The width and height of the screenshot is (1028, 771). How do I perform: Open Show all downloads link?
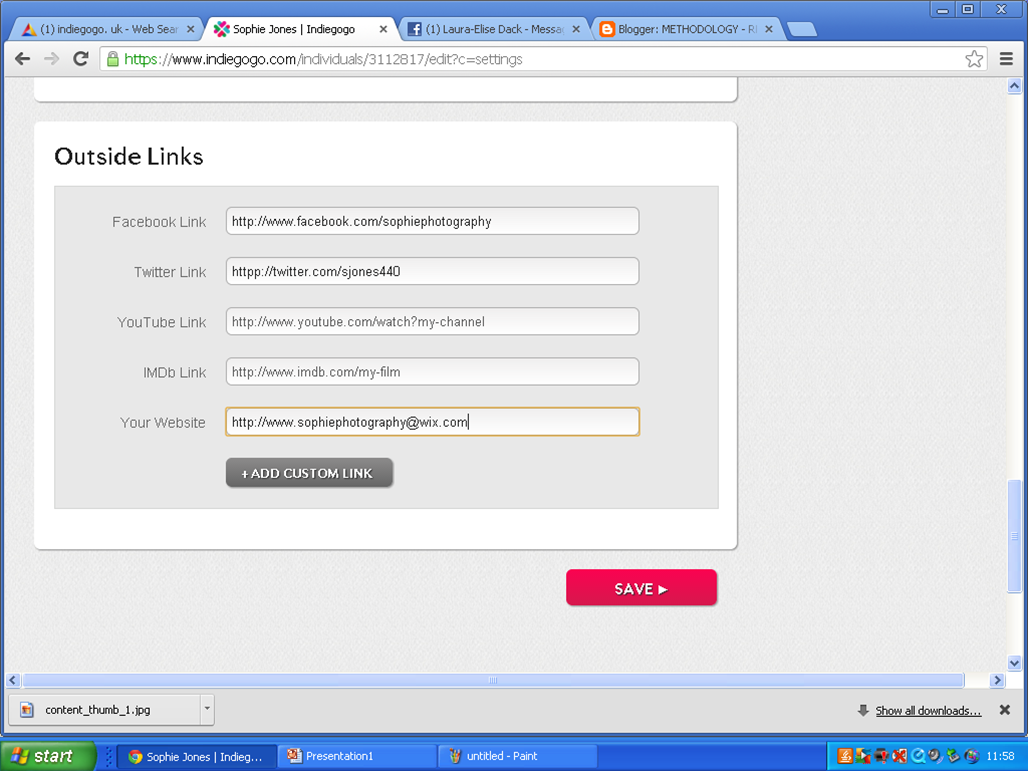click(928, 711)
